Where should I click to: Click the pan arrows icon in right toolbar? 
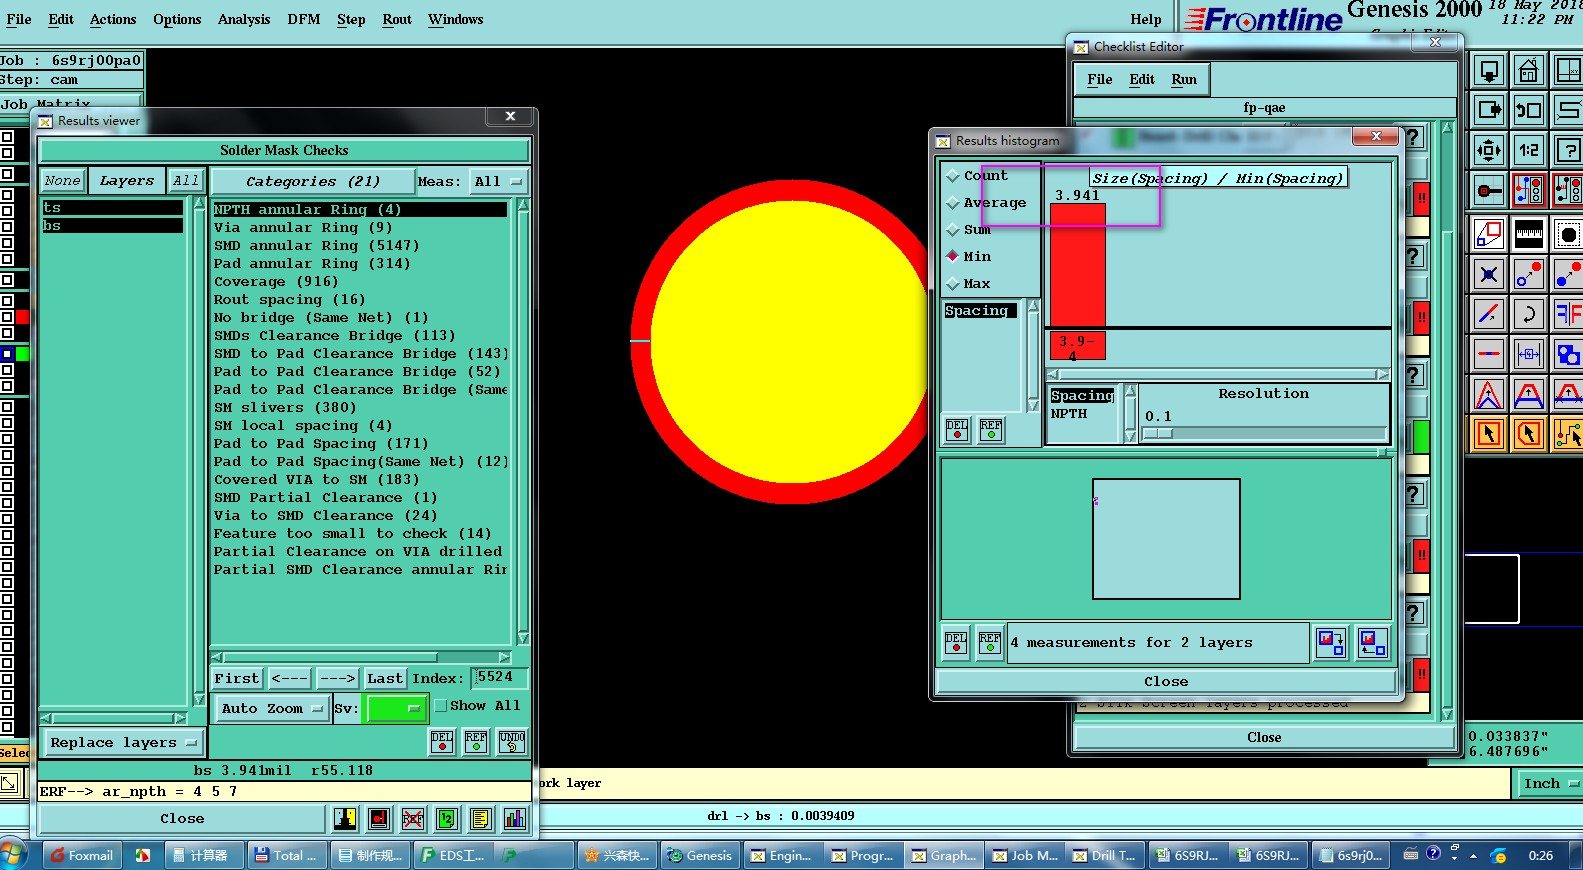tap(1489, 151)
